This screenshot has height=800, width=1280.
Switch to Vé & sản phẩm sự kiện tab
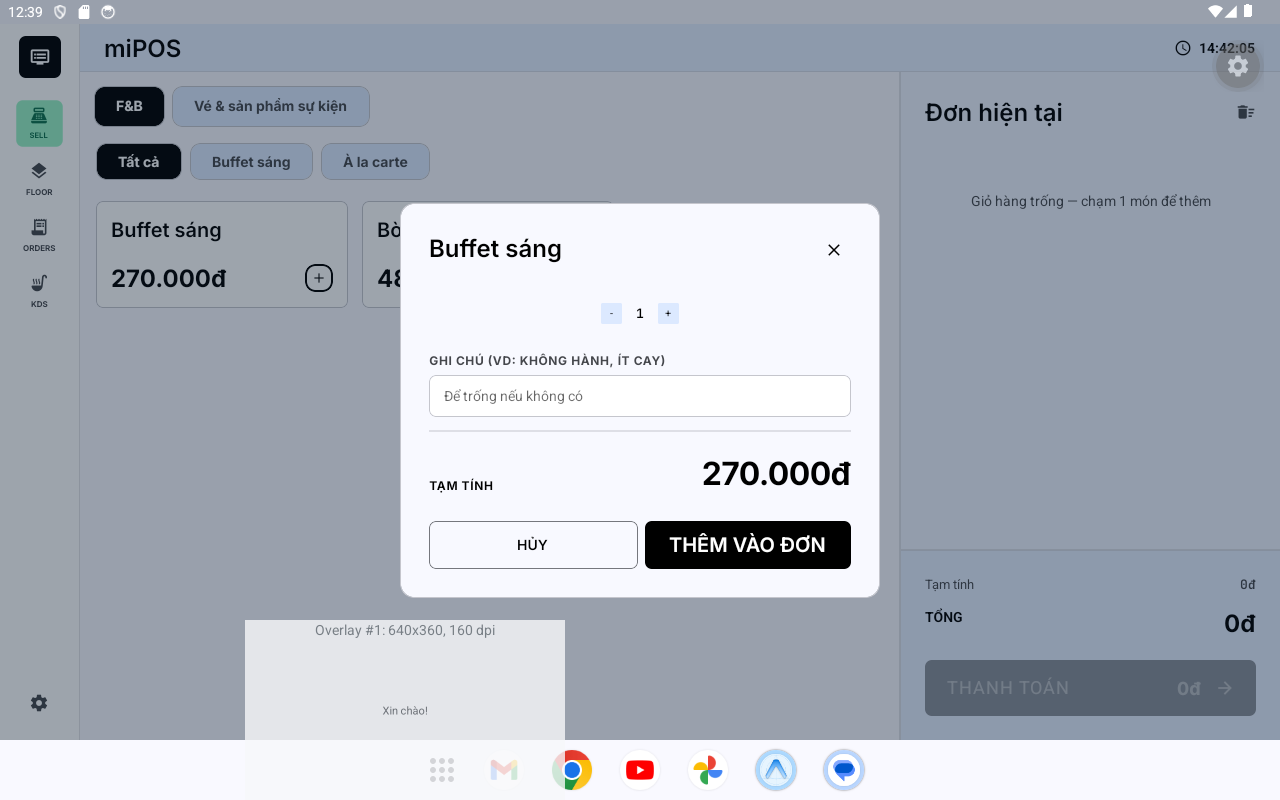(x=271, y=106)
